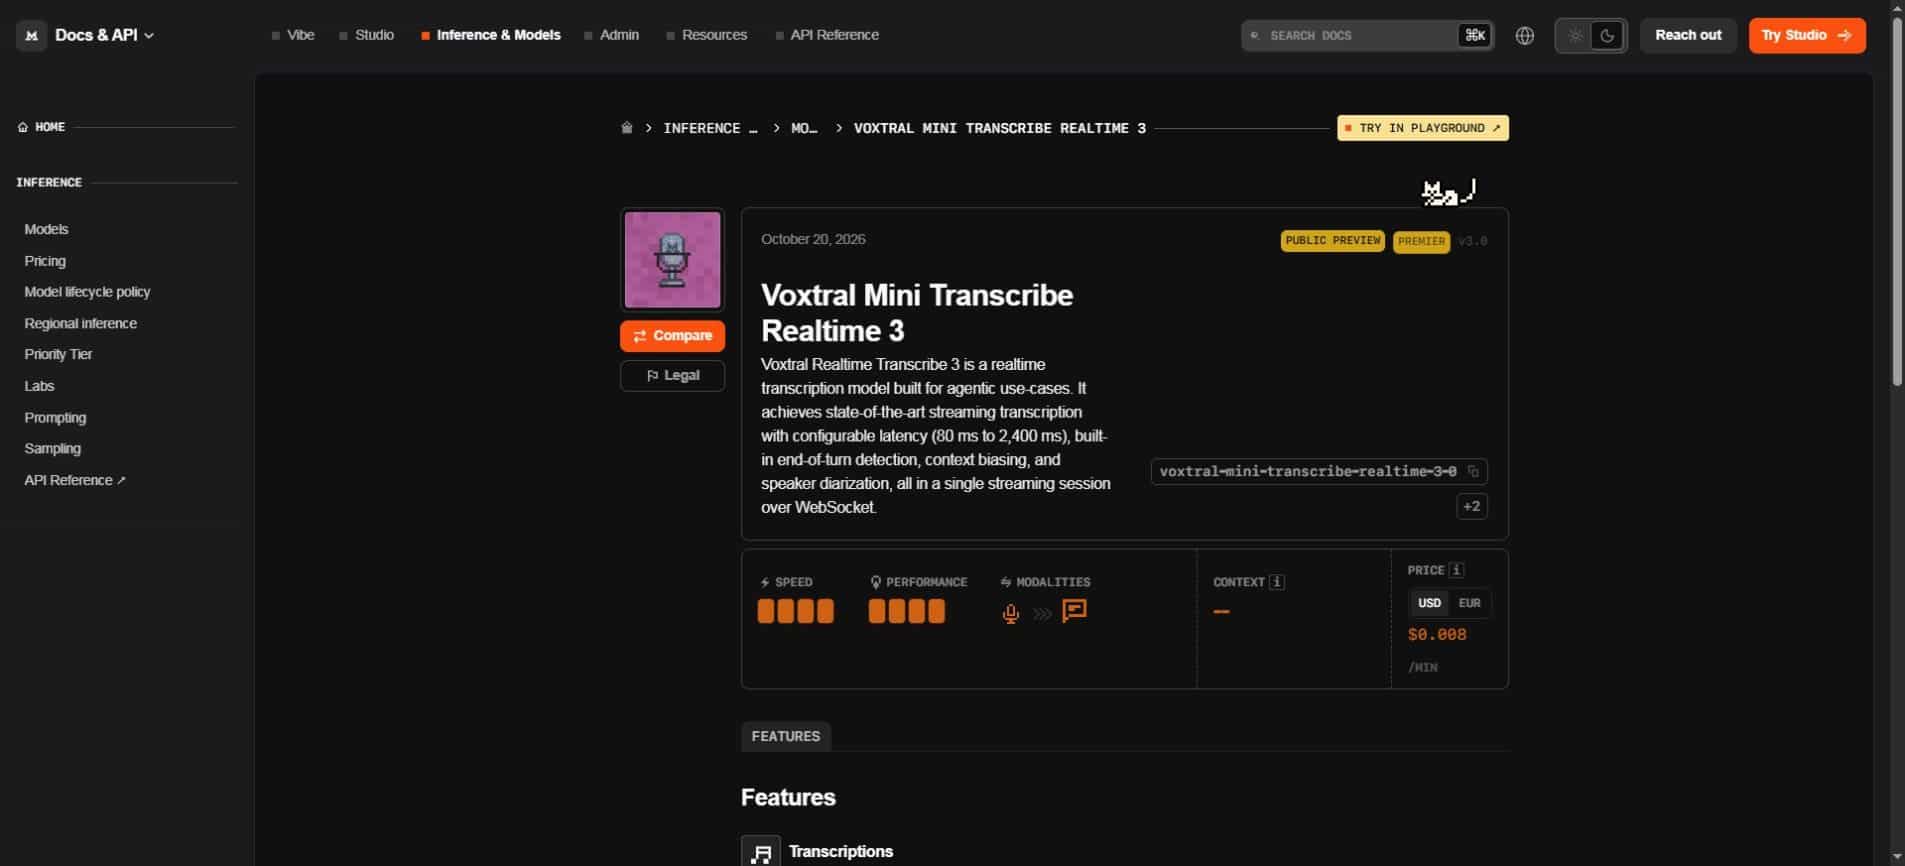Screen dimensions: 1905x866
Task: Open the API Reference nav item
Action: tap(827, 35)
